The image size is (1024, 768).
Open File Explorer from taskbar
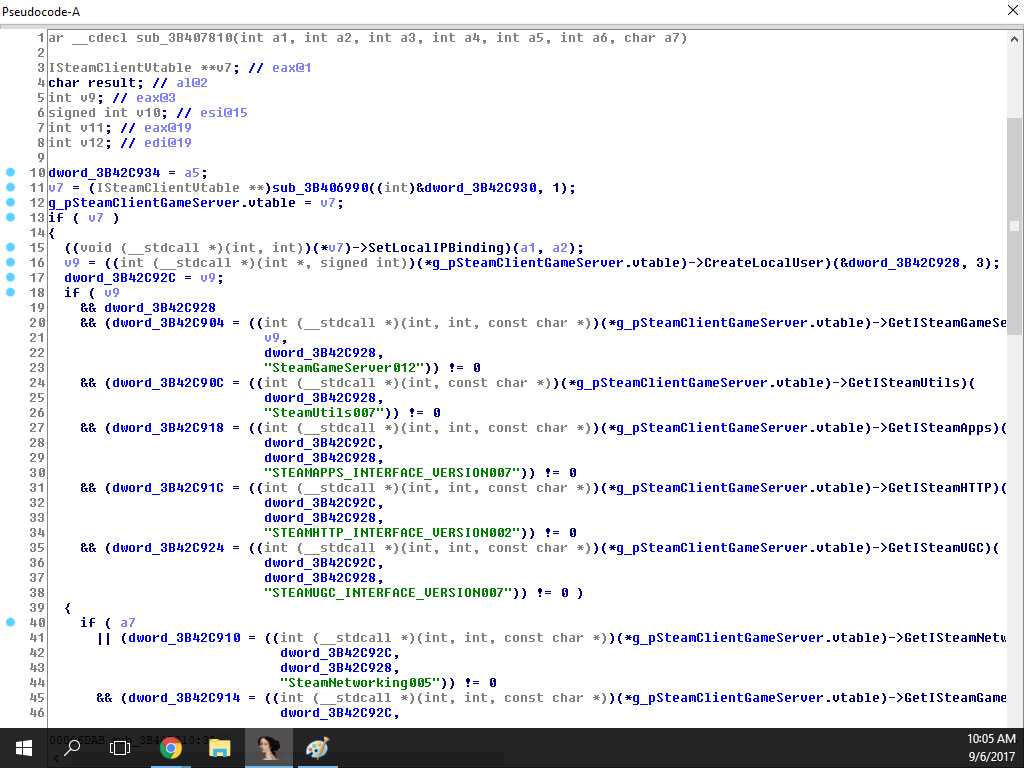pyautogui.click(x=219, y=748)
